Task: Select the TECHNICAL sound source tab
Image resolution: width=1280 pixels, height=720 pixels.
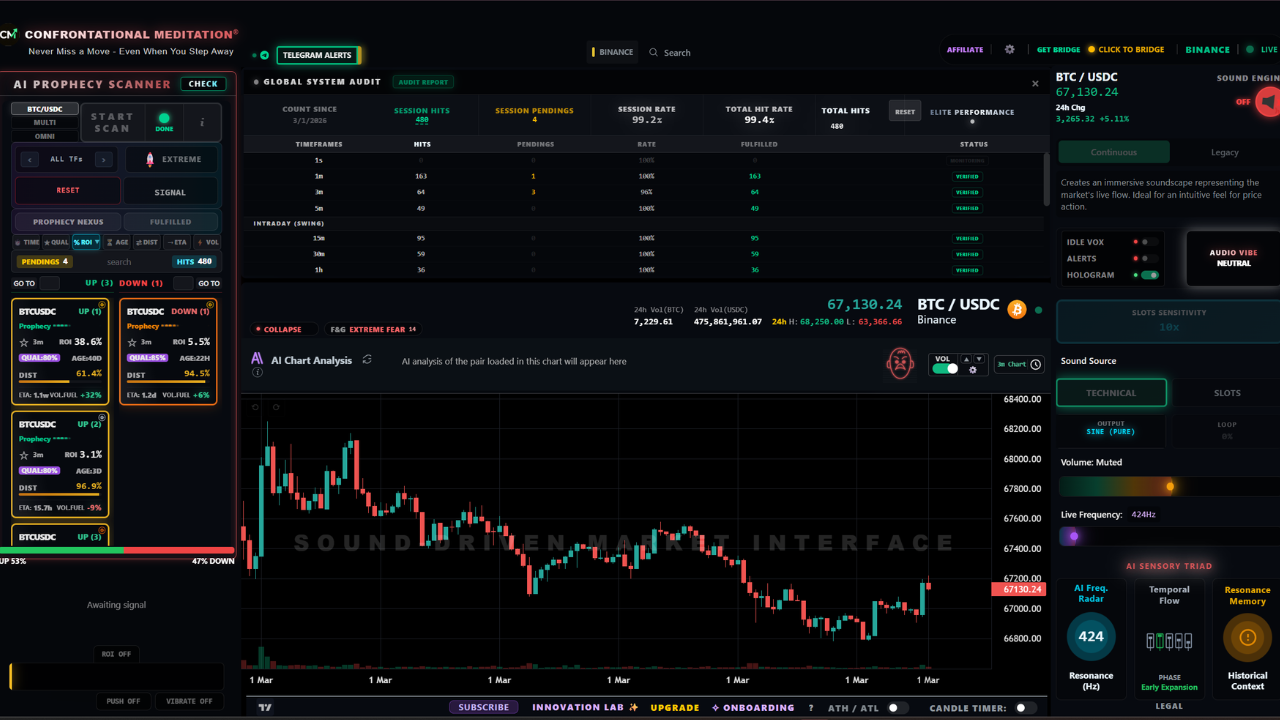Action: click(1111, 393)
